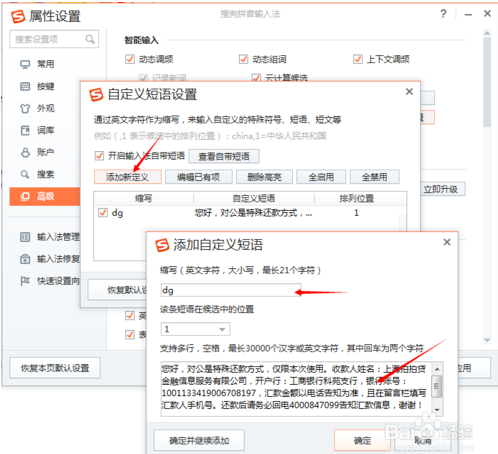Click the 账户 person icon
Screen dimensions: 498x454
(x=25, y=153)
